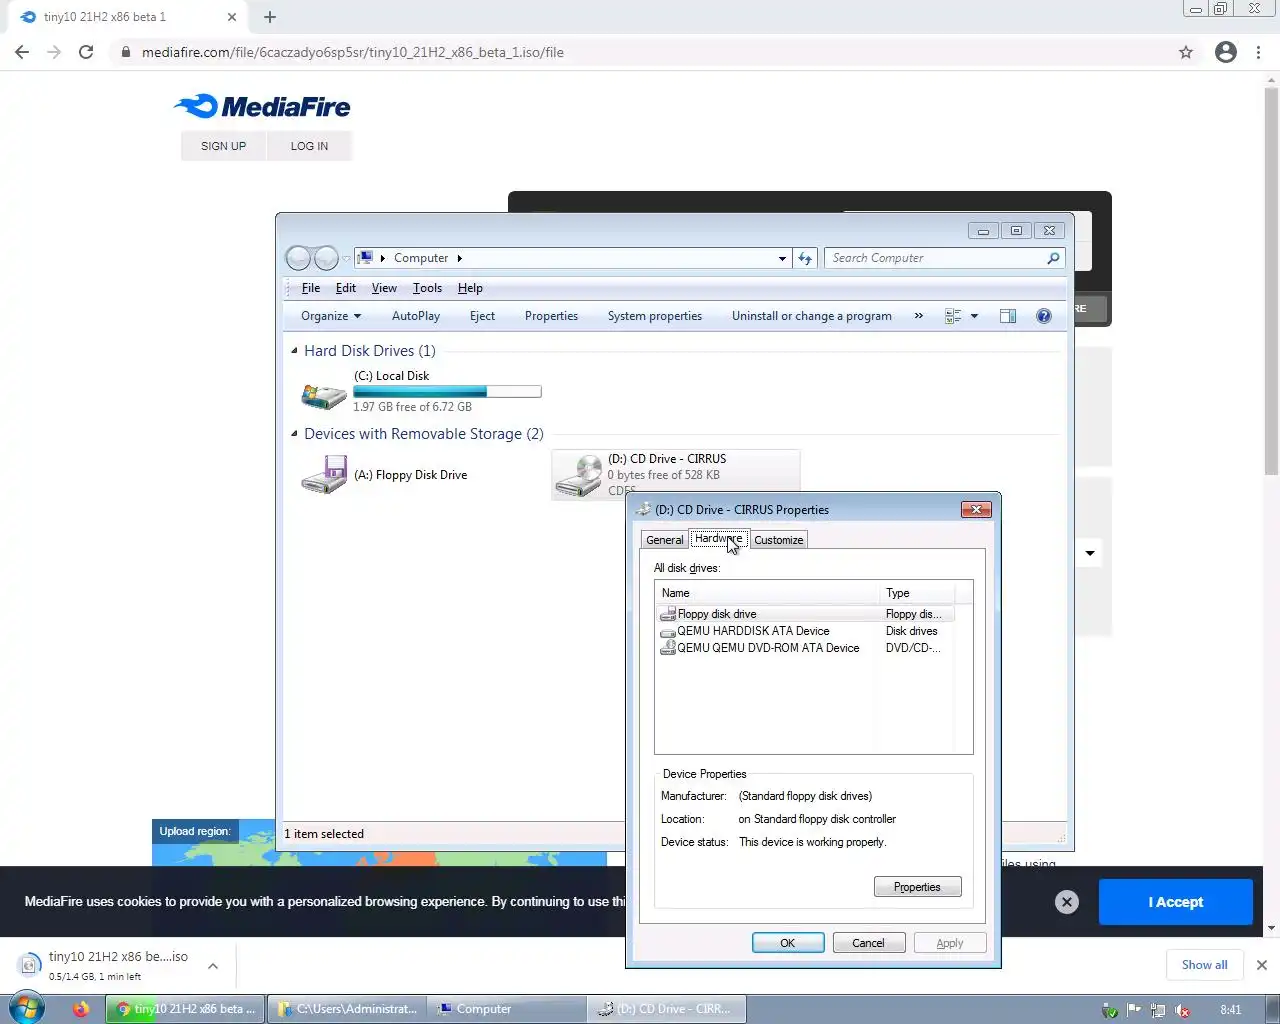
Task: Switch to C:\Users\Administrat... taskbar window
Action: pos(346,1009)
